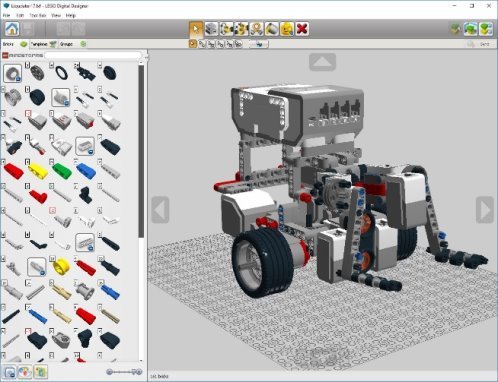The image size is (498, 382).
Task: Click the palette scroll down arrow
Action: (x=141, y=361)
